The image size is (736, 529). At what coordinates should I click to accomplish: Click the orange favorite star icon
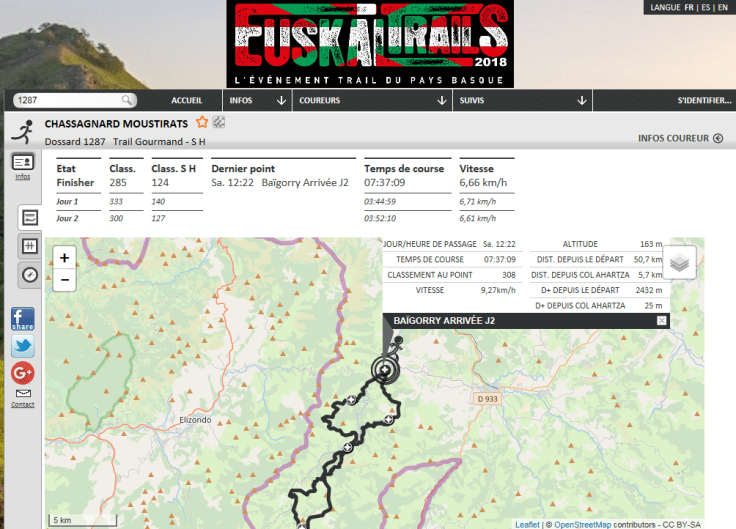click(202, 123)
